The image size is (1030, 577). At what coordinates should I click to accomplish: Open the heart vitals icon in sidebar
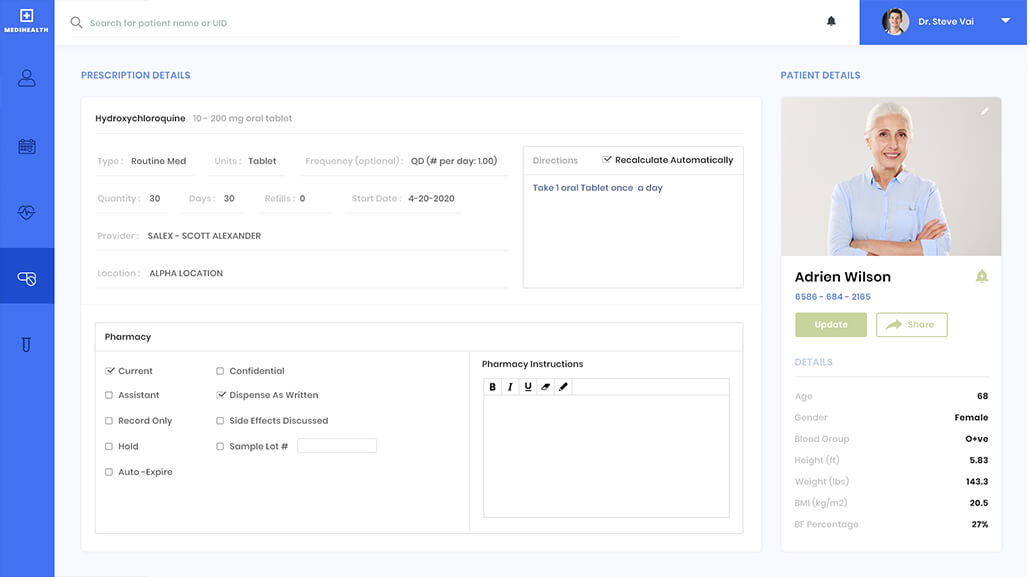pyautogui.click(x=27, y=211)
